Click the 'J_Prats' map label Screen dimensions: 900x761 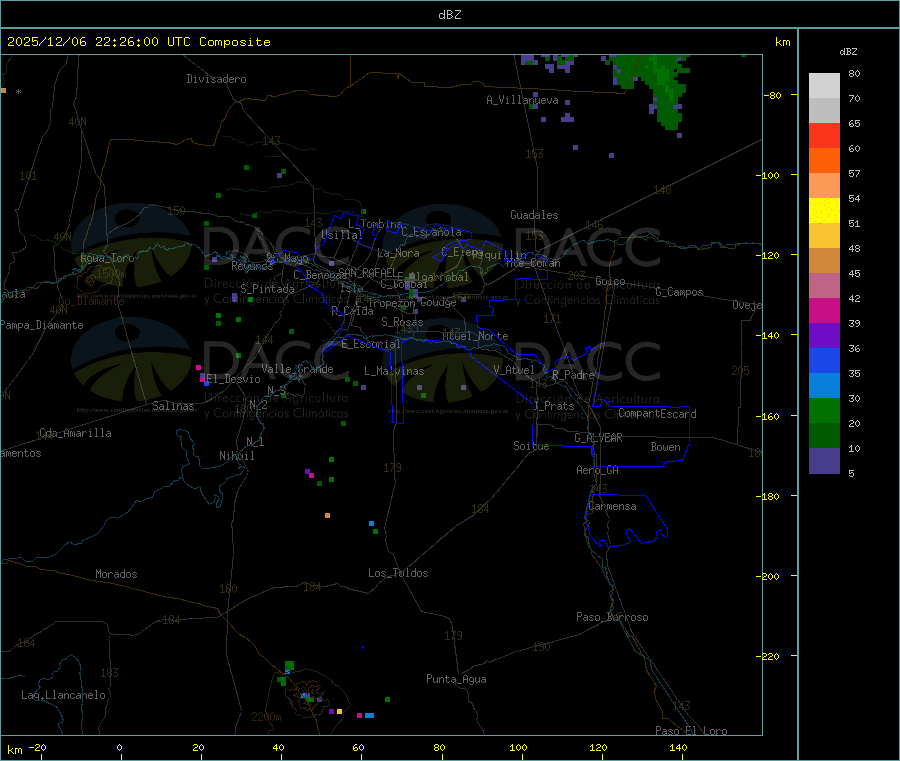(x=554, y=406)
